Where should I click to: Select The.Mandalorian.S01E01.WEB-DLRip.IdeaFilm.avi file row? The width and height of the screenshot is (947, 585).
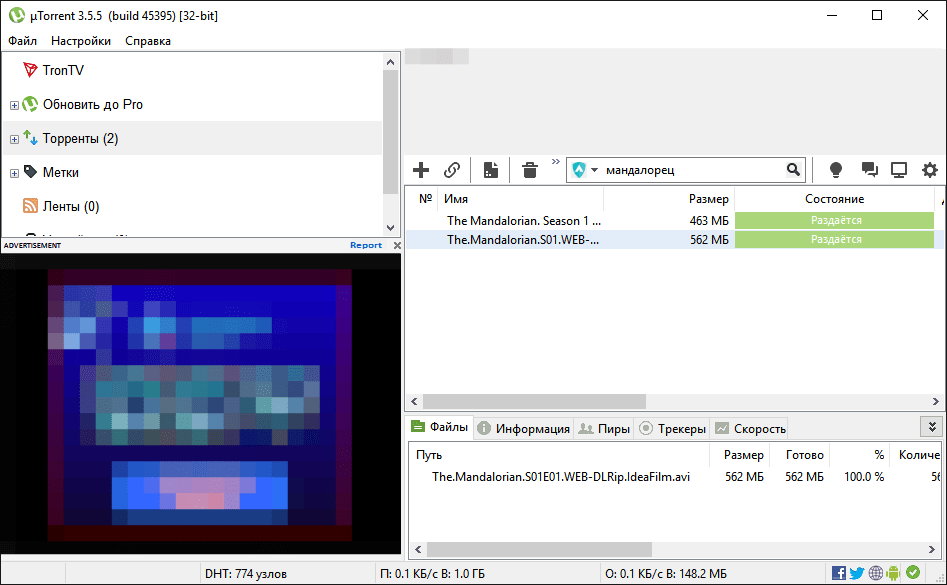[x=675, y=477]
